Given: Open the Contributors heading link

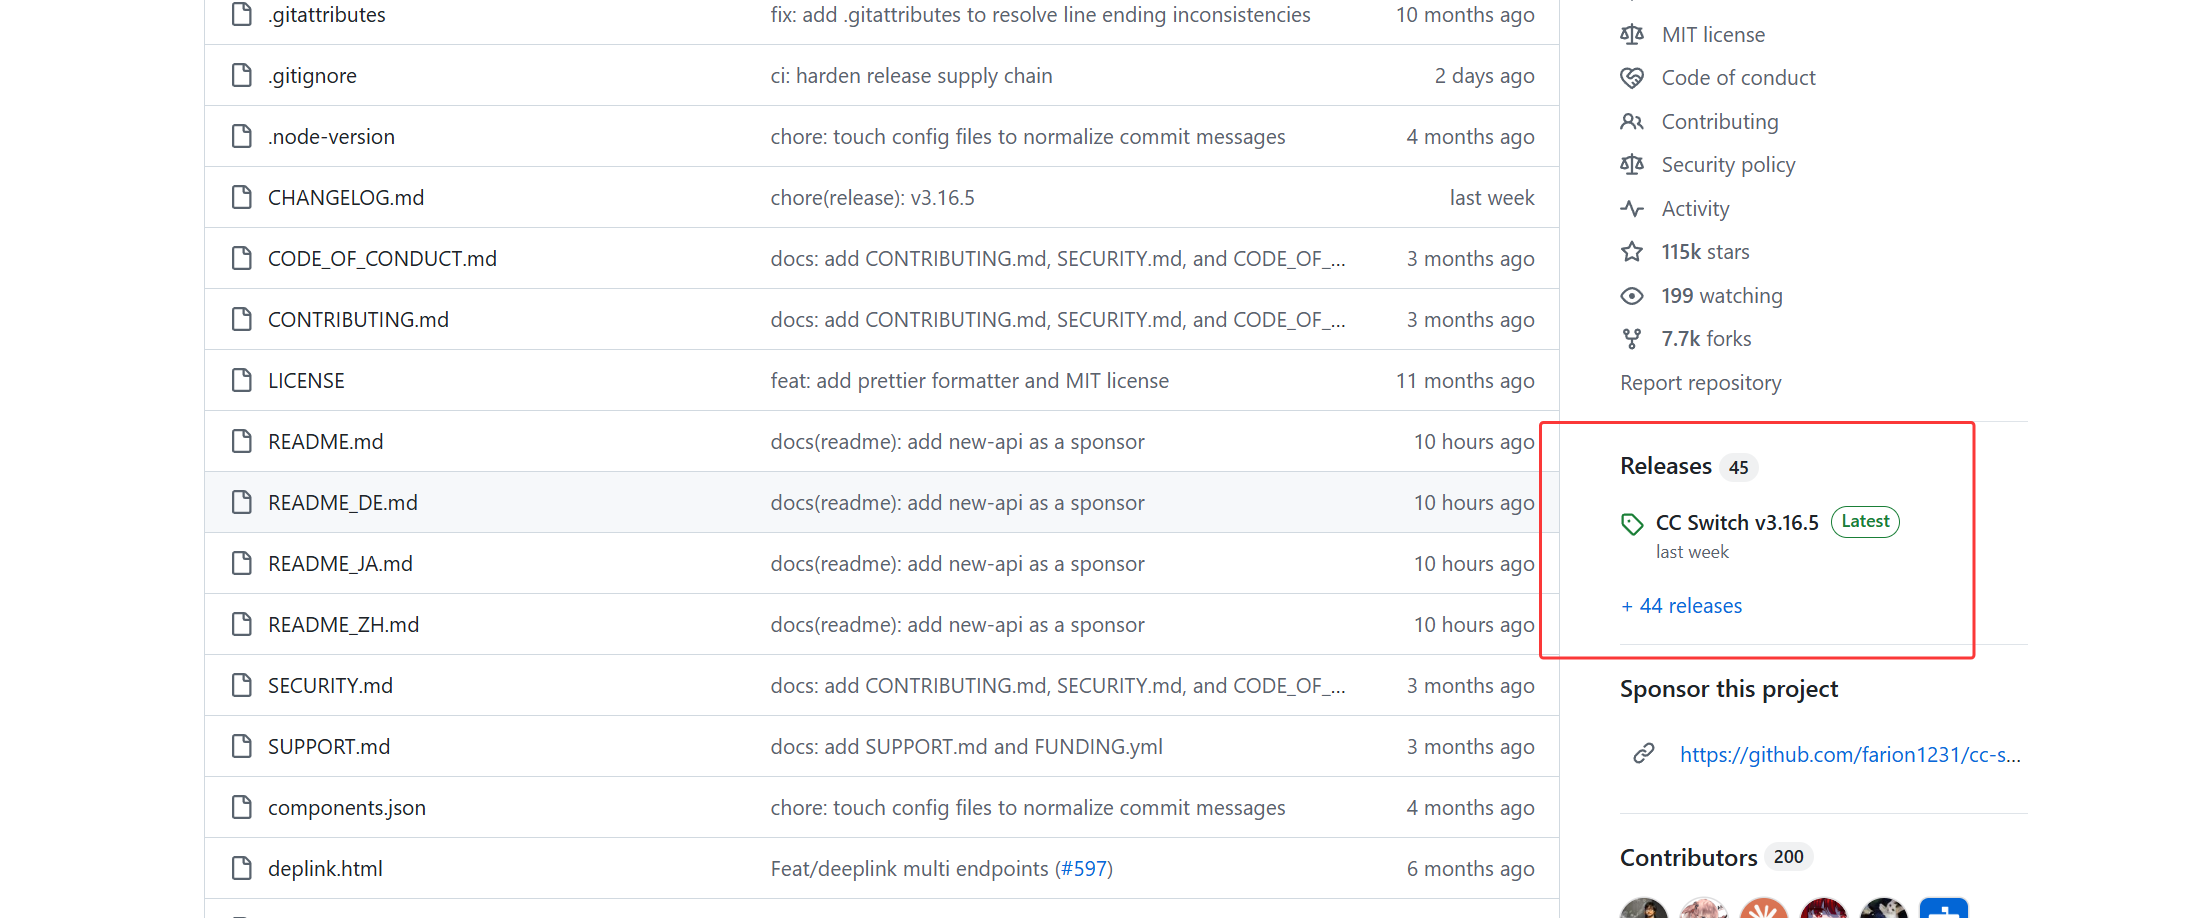Looking at the screenshot, I should pos(1688,858).
